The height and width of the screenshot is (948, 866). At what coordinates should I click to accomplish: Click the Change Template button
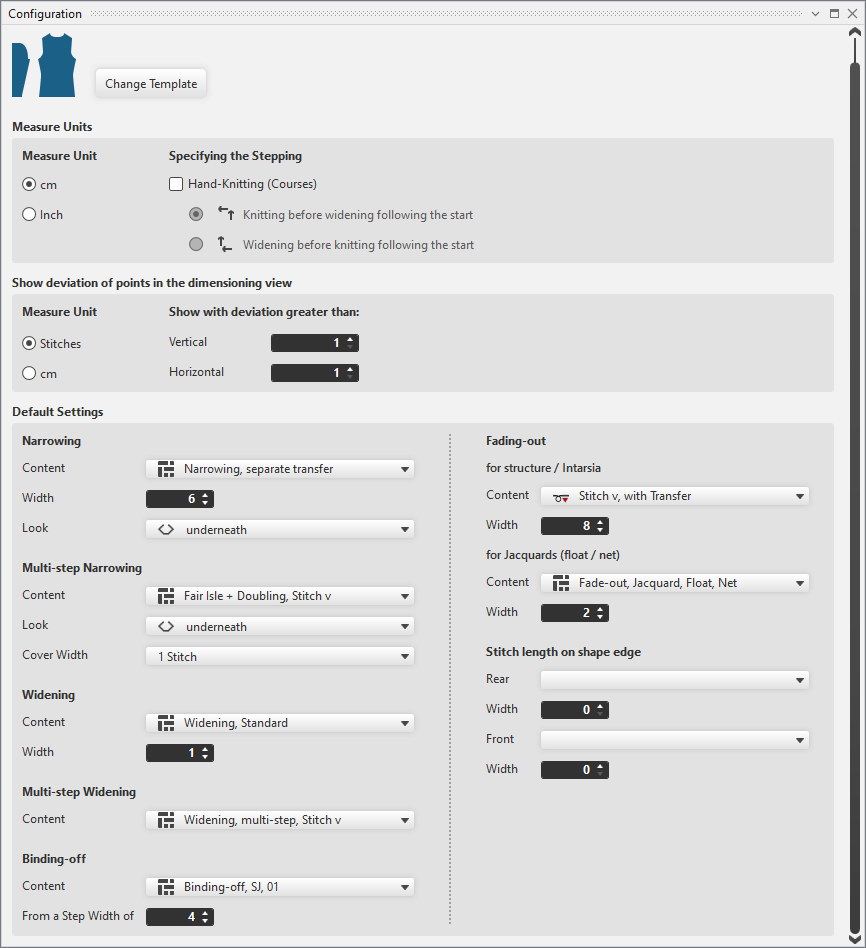(x=151, y=84)
